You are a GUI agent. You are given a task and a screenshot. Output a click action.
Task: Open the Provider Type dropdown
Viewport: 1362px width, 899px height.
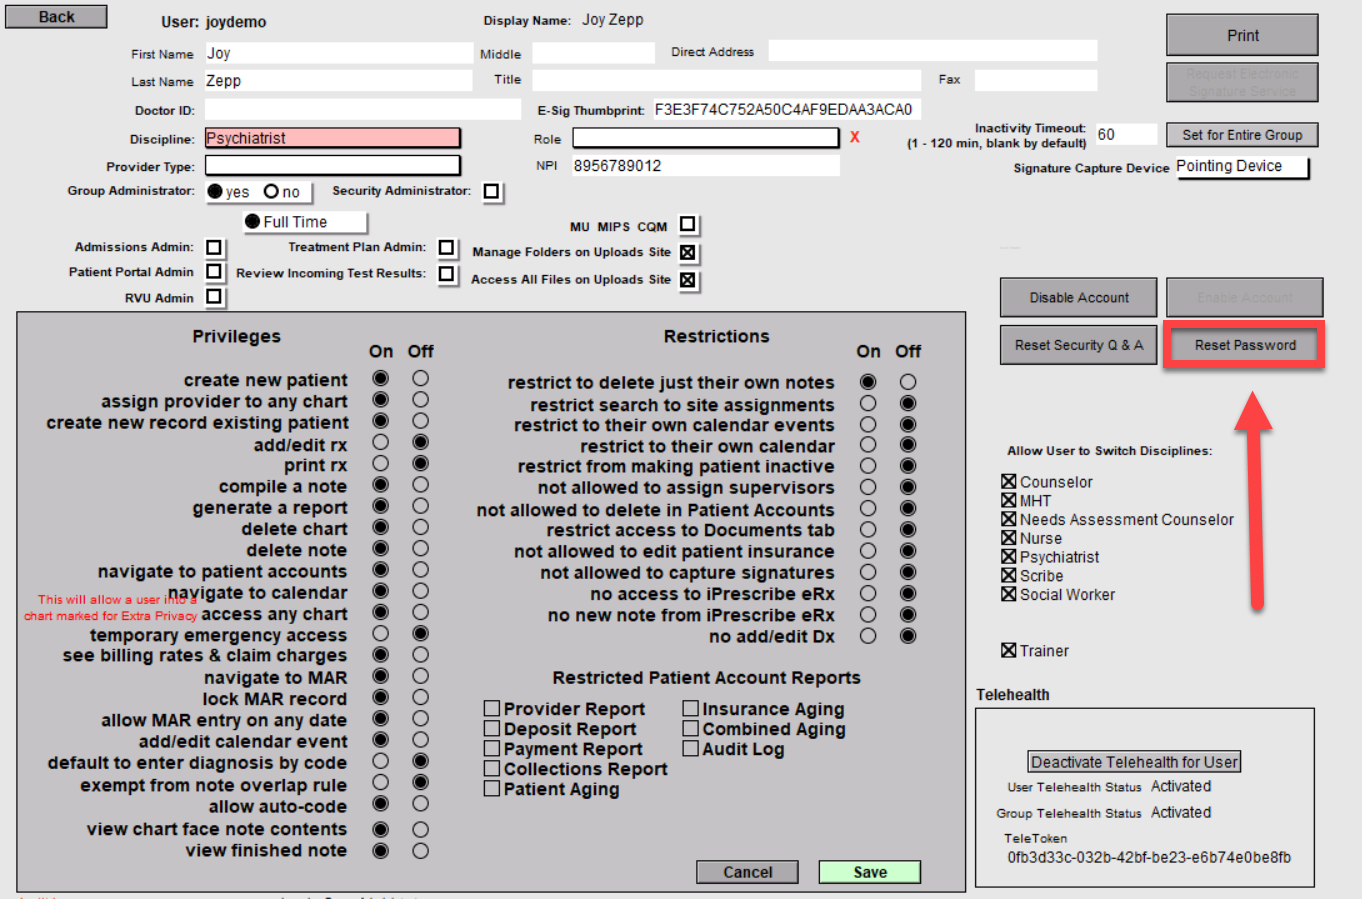click(x=332, y=166)
